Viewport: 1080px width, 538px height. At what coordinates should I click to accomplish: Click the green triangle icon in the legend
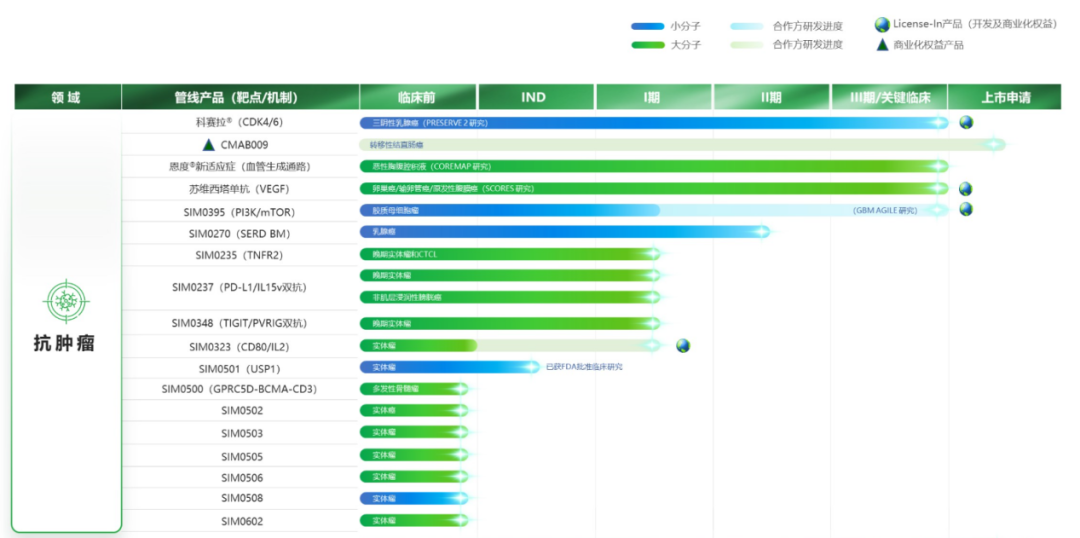click(881, 45)
